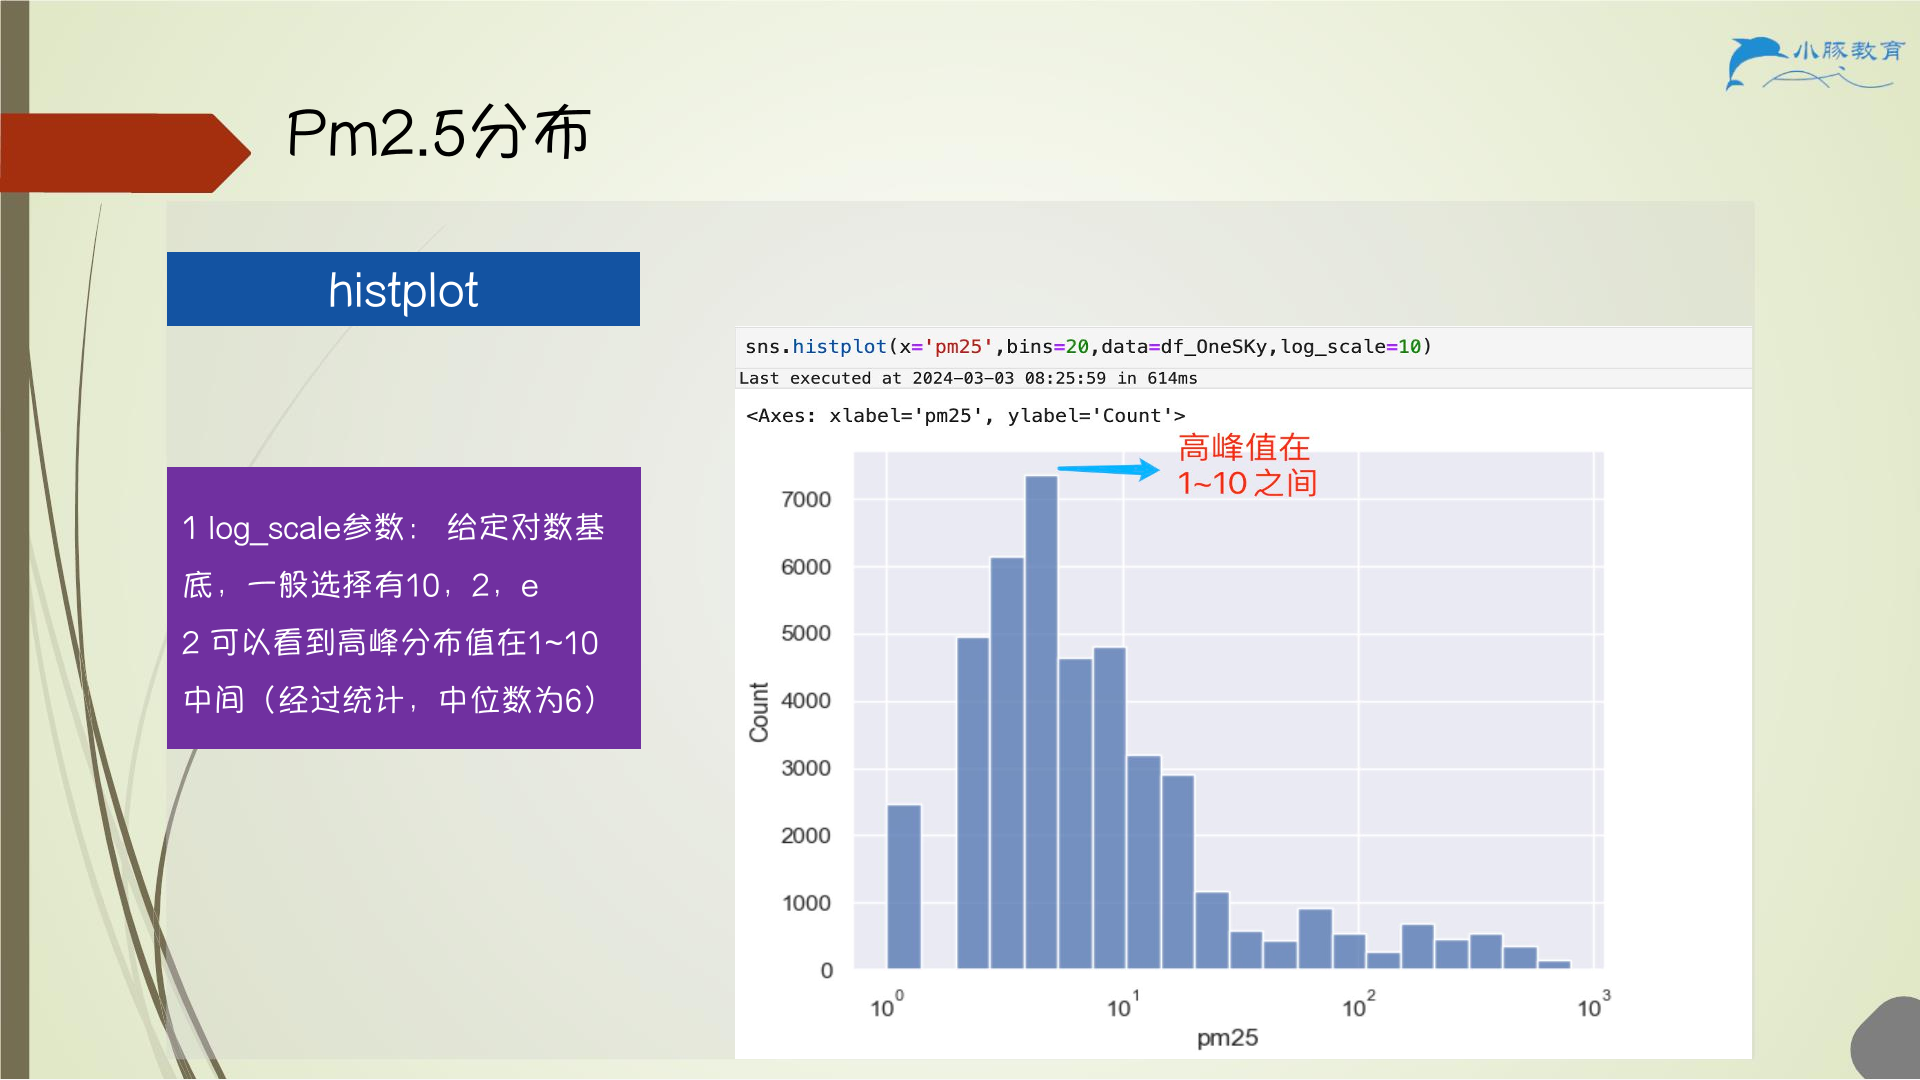The width and height of the screenshot is (1920, 1080).
Task: Click the Count y-axis label
Action: pyautogui.click(x=759, y=712)
